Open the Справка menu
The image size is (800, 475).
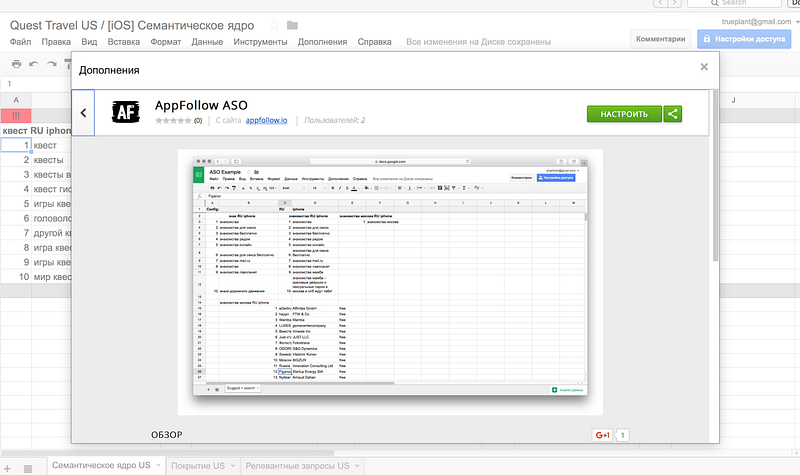coord(374,42)
